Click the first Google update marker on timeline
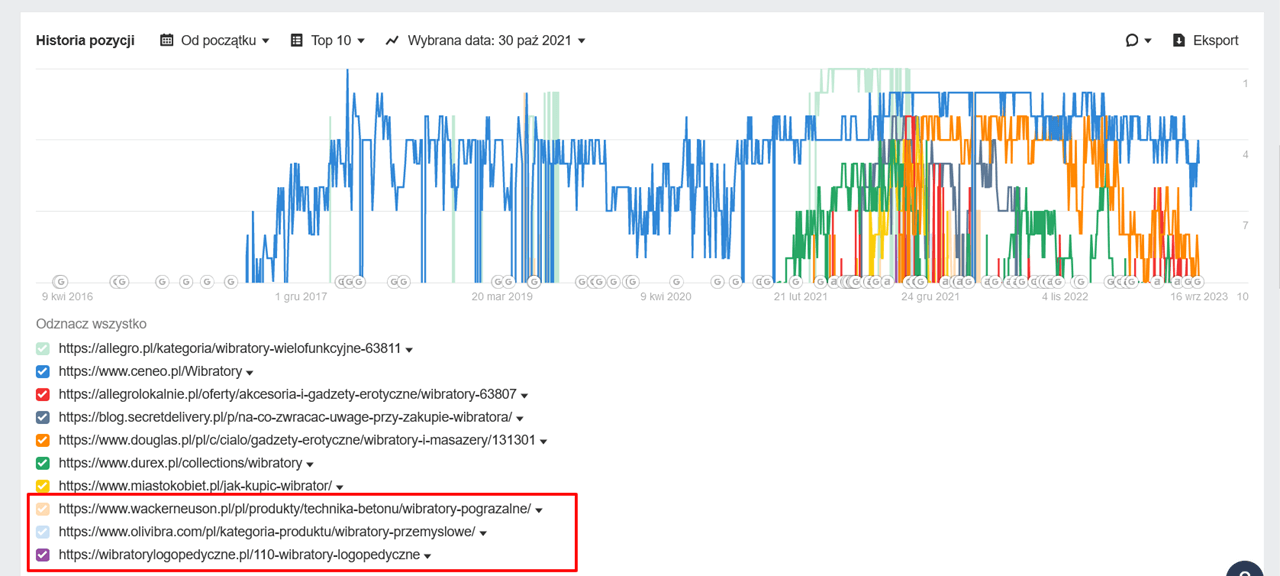This screenshot has height=576, width=1280. click(60, 282)
